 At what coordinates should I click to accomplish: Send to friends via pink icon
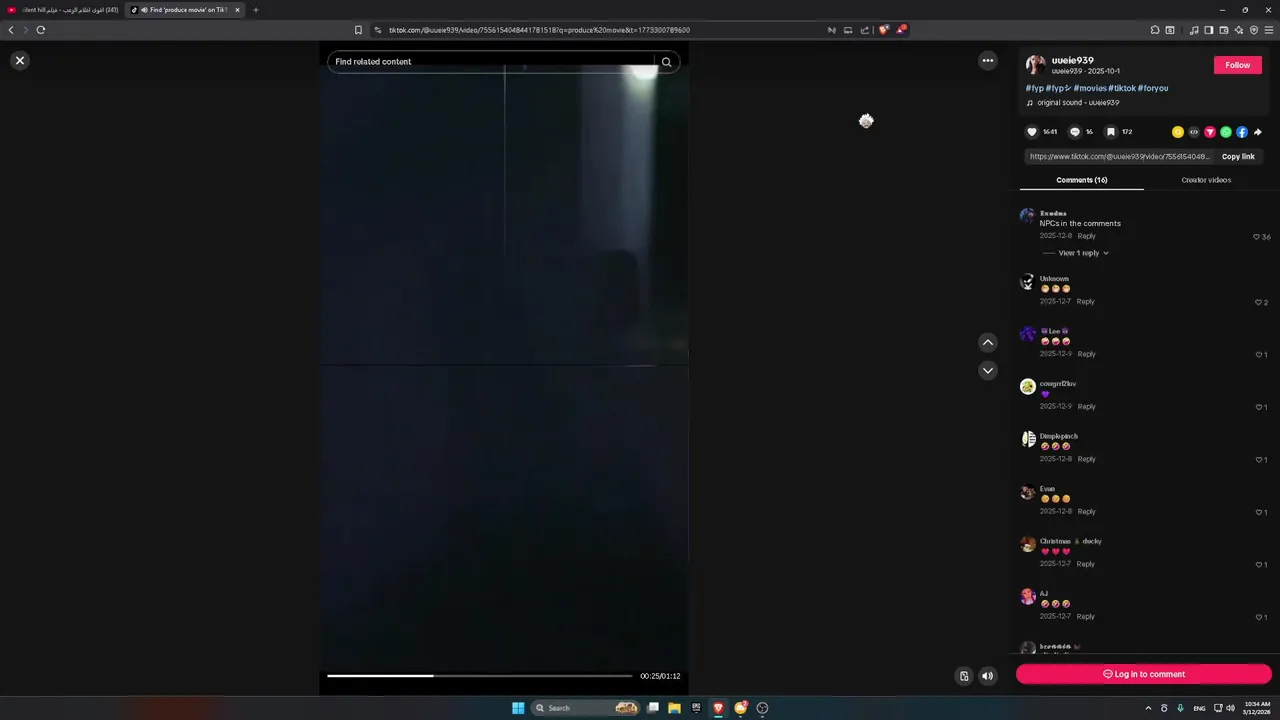click(1210, 132)
